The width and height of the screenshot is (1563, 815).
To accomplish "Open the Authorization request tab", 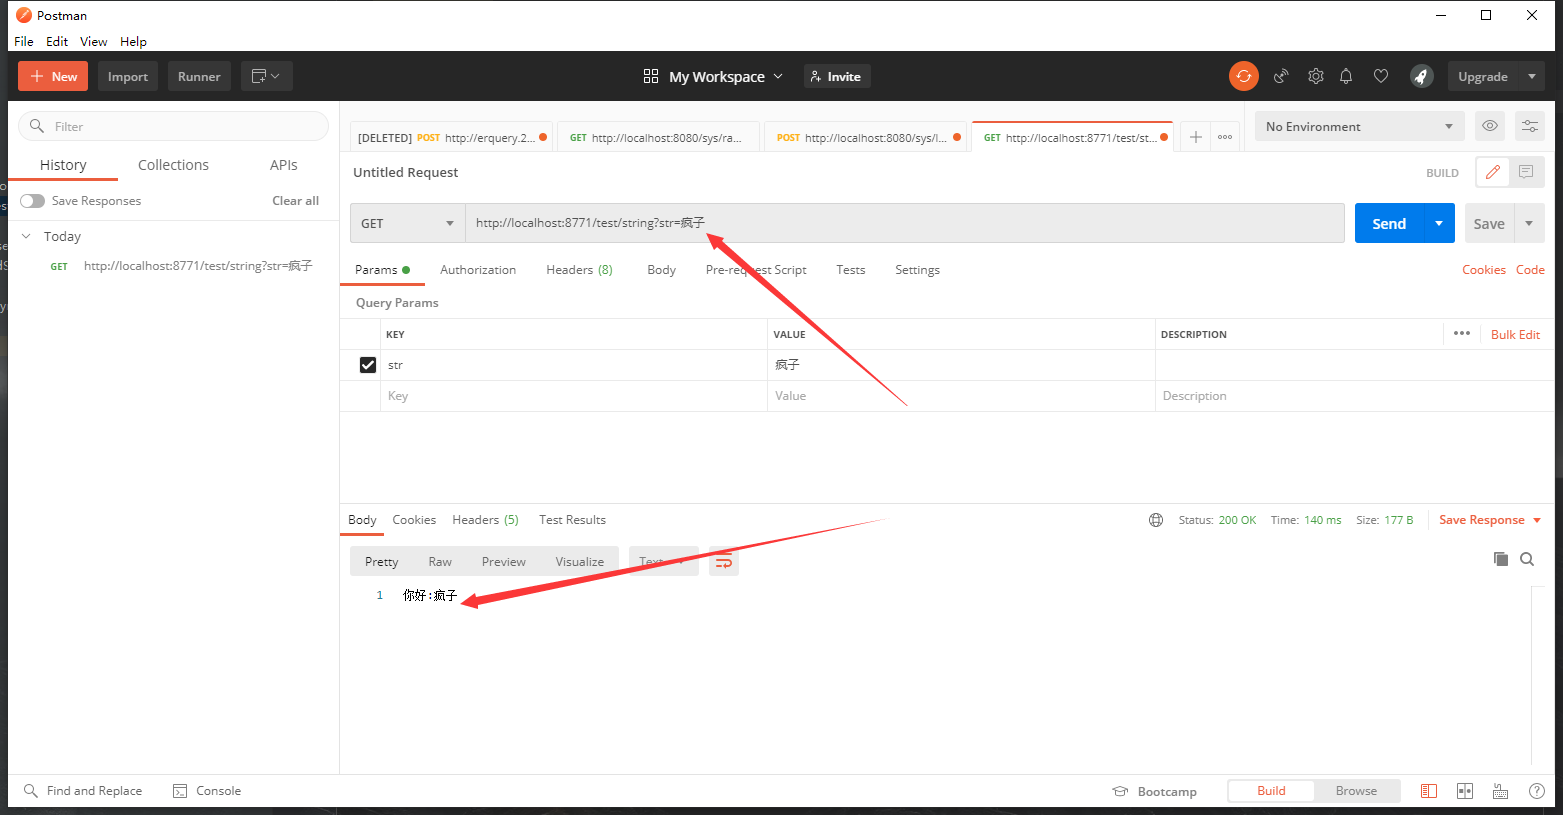I will click(x=478, y=270).
